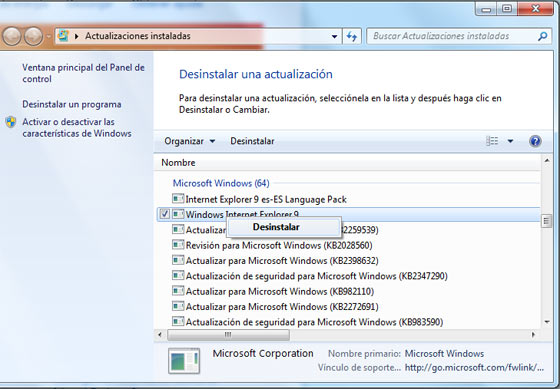
Task: Click the Back navigation arrow button
Action: coord(12,36)
